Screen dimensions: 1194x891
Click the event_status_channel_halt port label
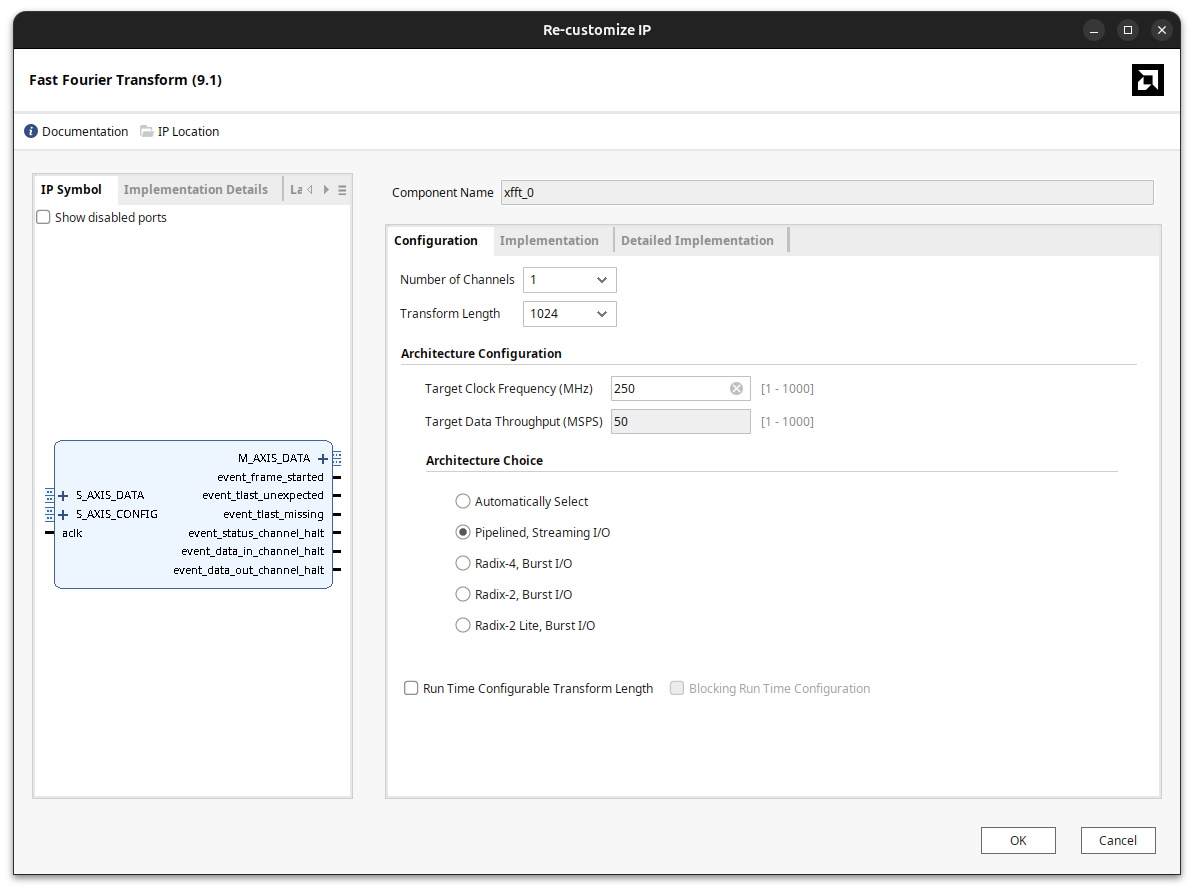[256, 533]
